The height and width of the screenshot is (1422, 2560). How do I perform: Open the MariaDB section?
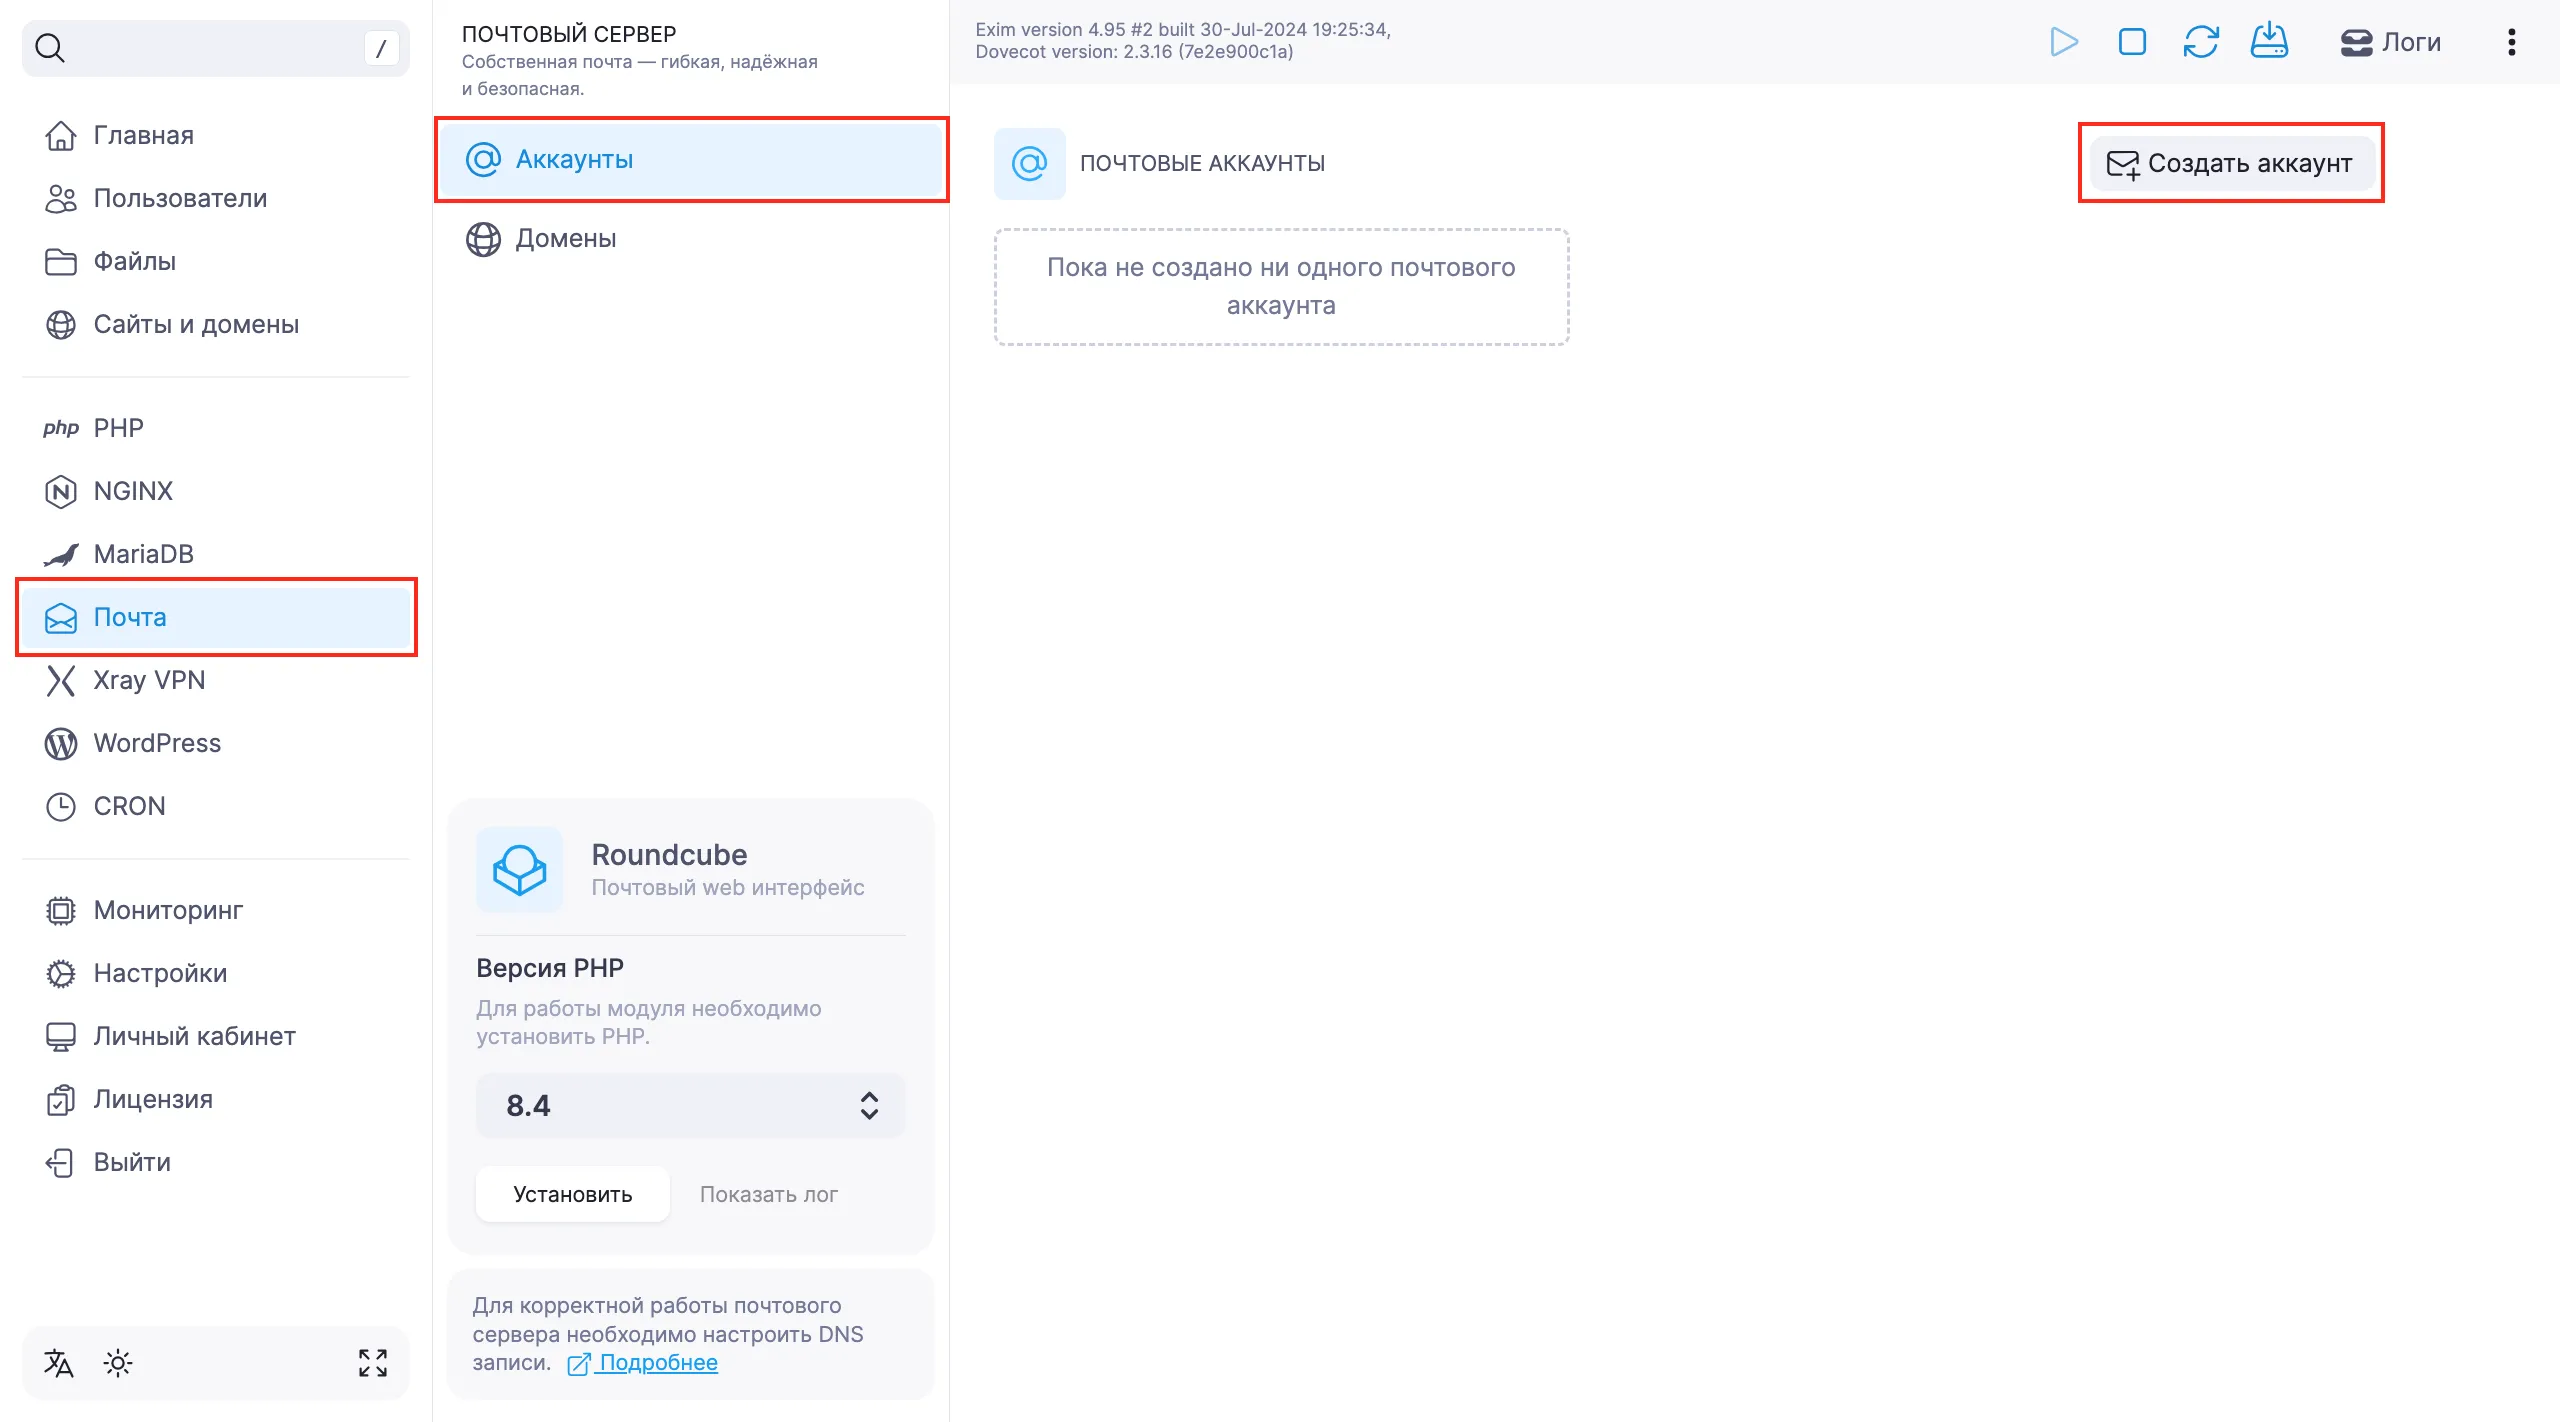(143, 554)
